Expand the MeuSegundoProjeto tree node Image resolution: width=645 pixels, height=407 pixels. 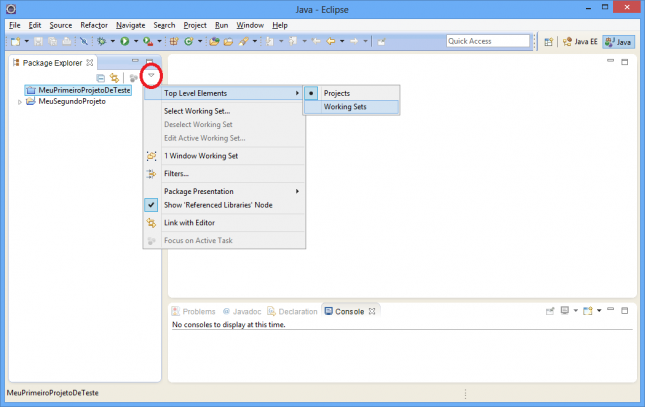[x=19, y=102]
